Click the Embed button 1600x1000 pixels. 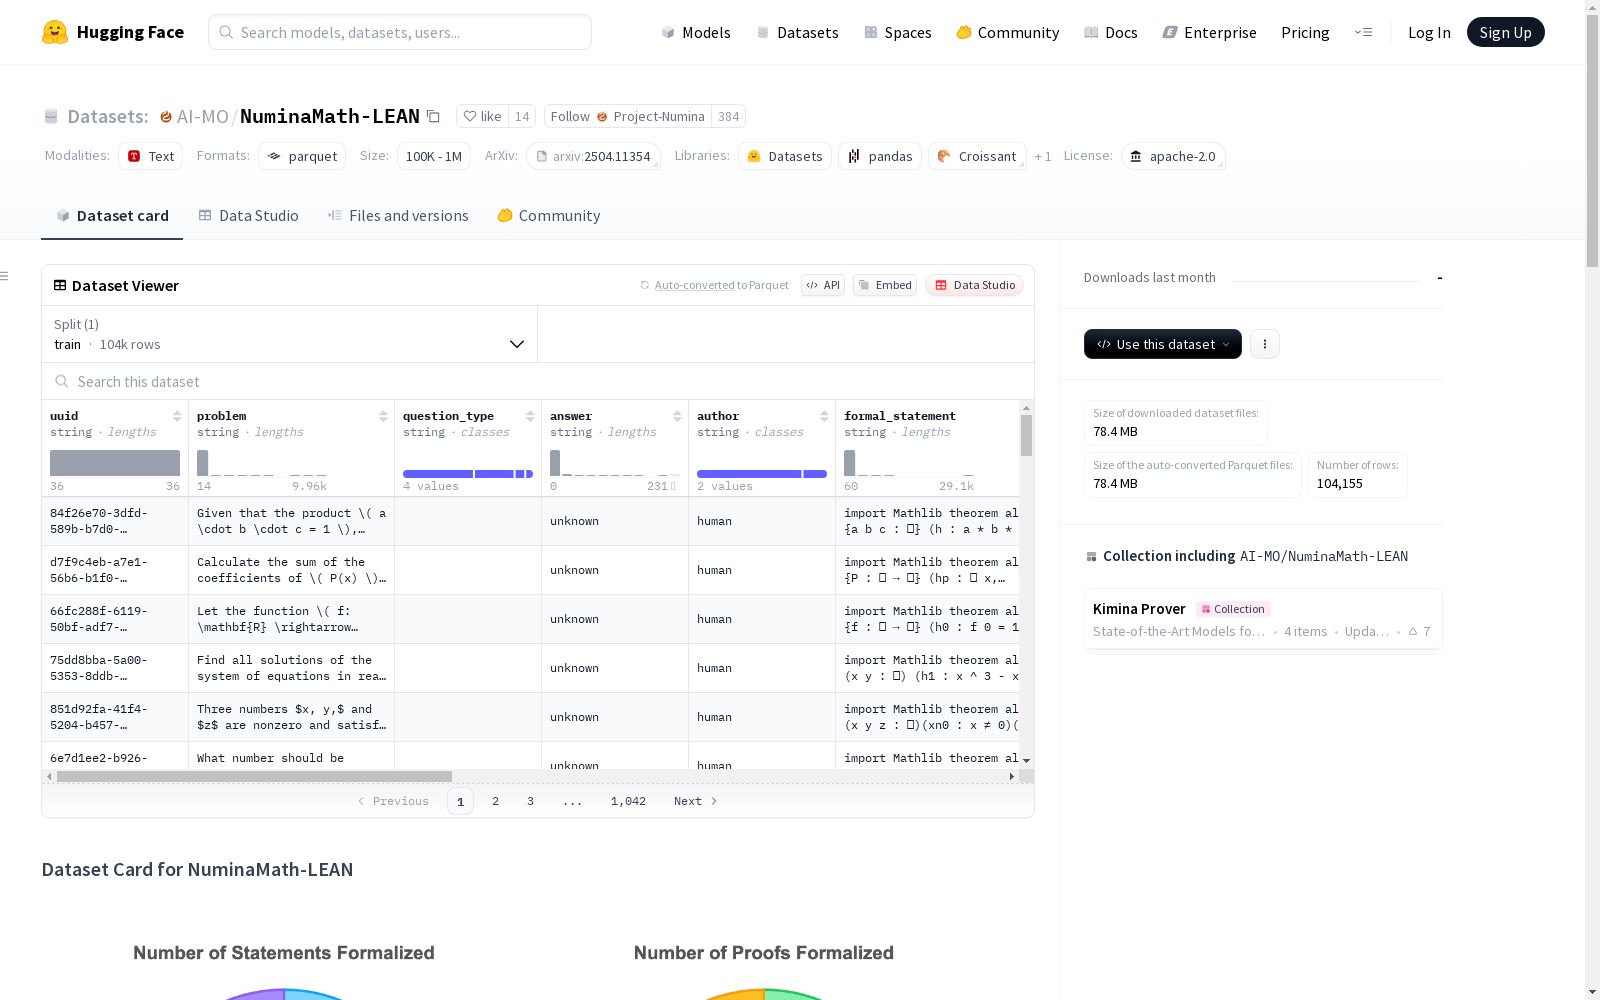885,285
